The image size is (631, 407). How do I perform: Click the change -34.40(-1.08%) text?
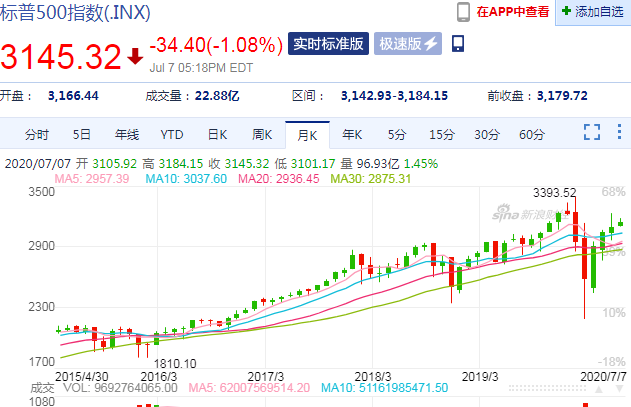click(216, 45)
